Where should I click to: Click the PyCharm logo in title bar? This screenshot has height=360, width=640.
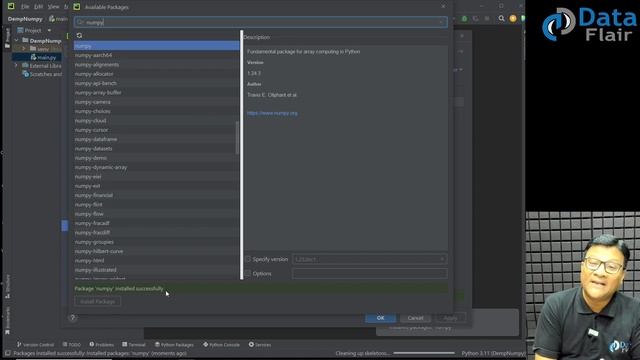tap(11, 7)
